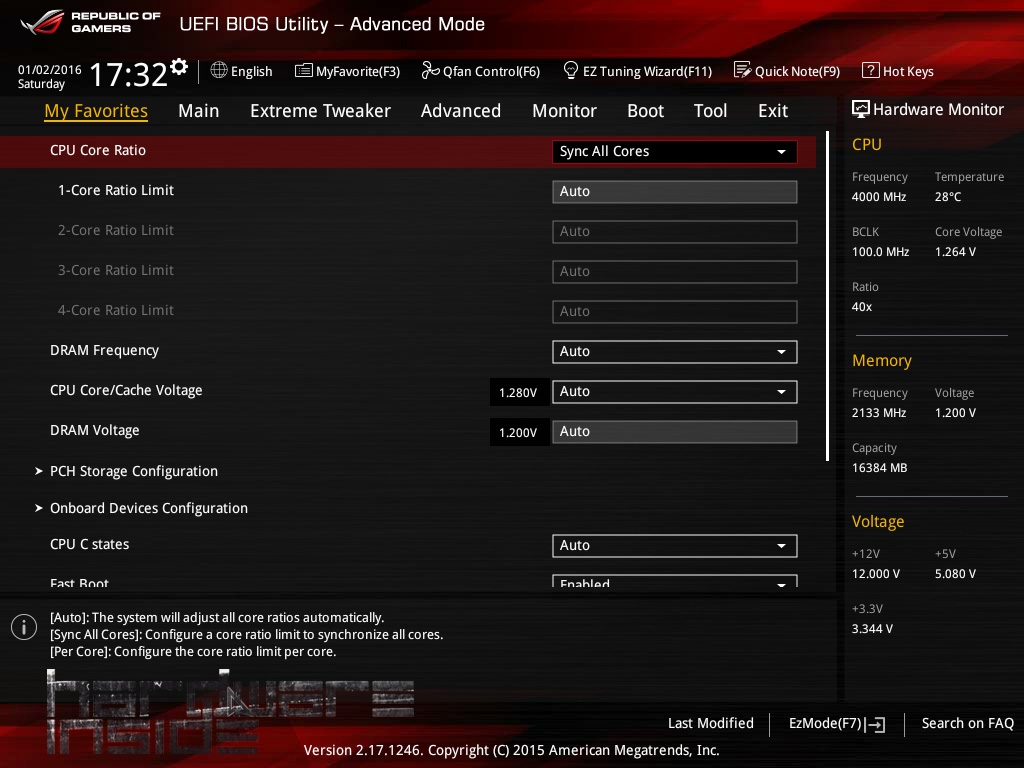Click the 12.000 V reading
The image size is (1024, 768).
click(x=876, y=573)
